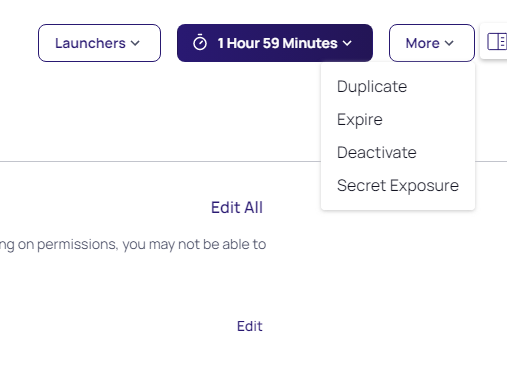Click the chevron arrow on the More button
Viewport: 507px width, 366px height.
449,43
